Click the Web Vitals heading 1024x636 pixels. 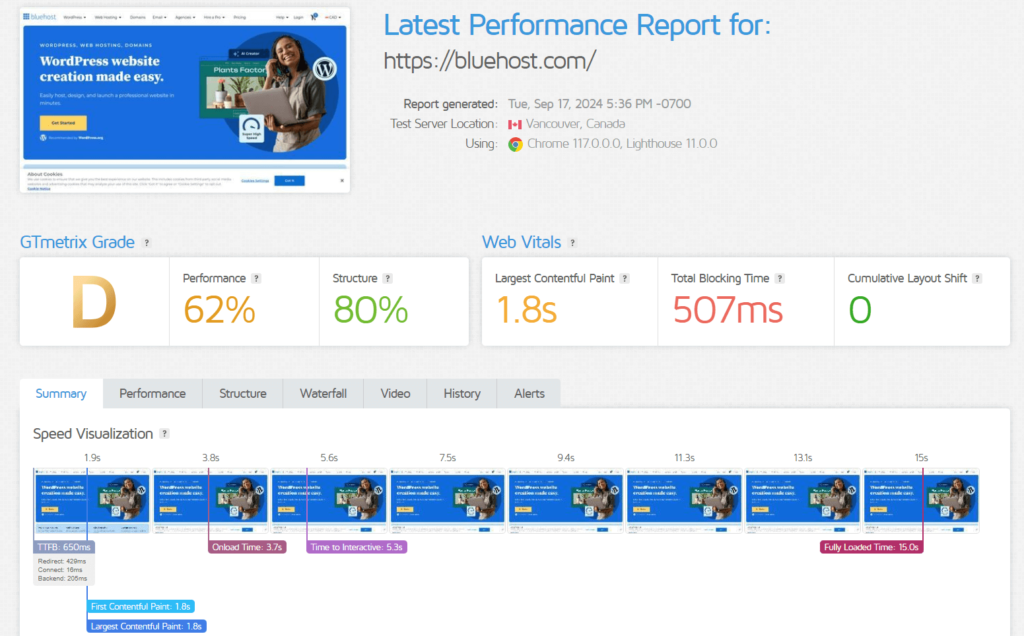coord(522,242)
